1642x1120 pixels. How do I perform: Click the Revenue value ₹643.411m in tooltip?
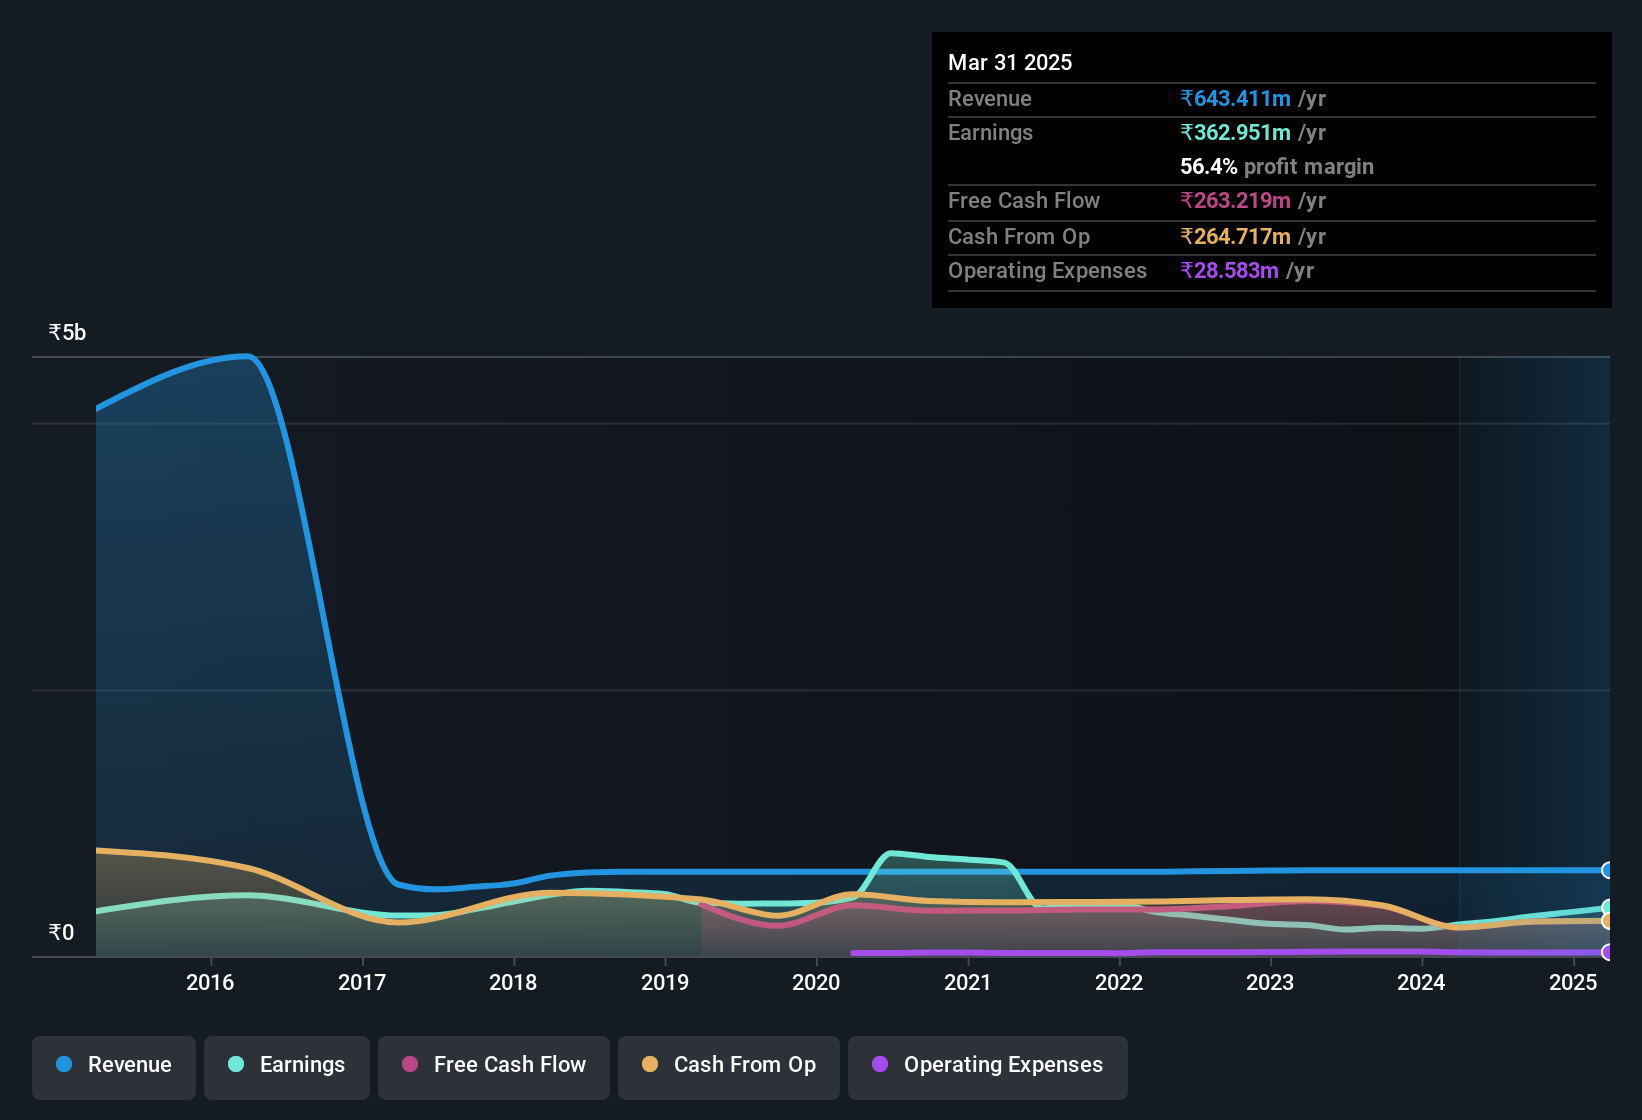pyautogui.click(x=1235, y=98)
